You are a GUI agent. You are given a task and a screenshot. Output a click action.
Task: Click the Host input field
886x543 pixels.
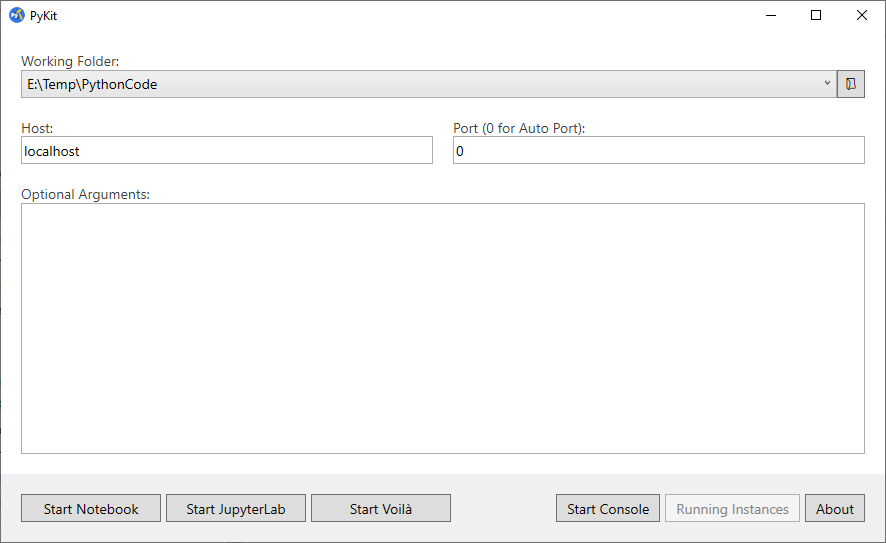pos(227,151)
